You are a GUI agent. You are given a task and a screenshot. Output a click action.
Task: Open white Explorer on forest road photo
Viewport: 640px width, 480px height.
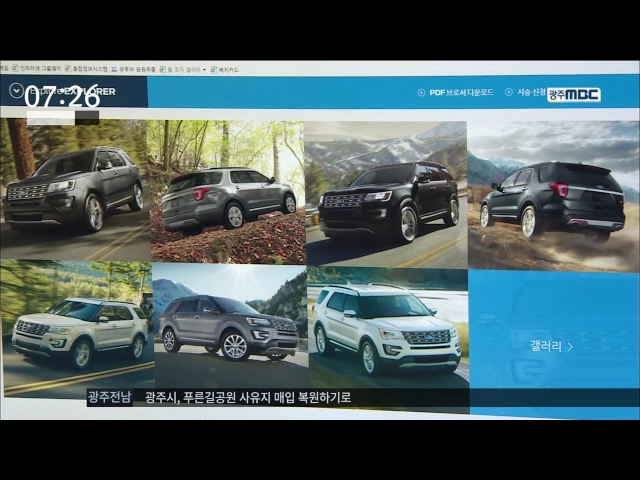[x=78, y=328]
